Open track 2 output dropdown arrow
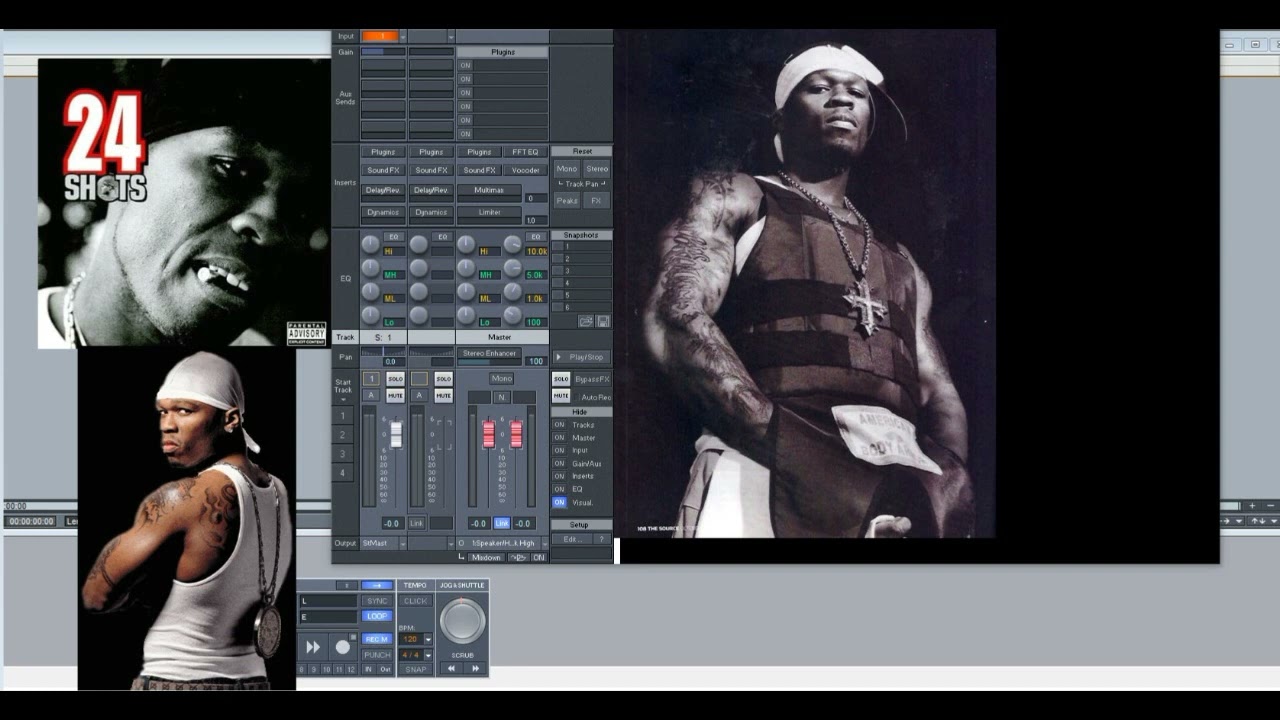 point(451,543)
